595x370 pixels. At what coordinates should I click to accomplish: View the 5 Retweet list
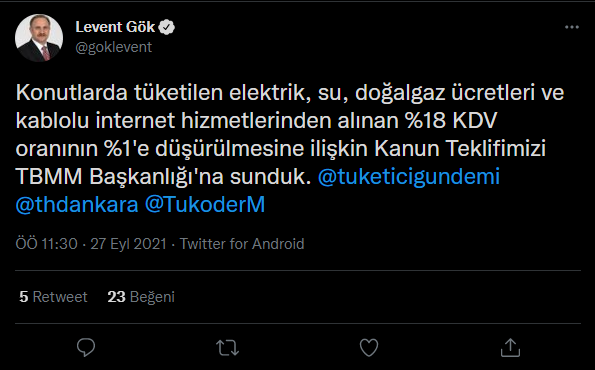click(x=53, y=297)
